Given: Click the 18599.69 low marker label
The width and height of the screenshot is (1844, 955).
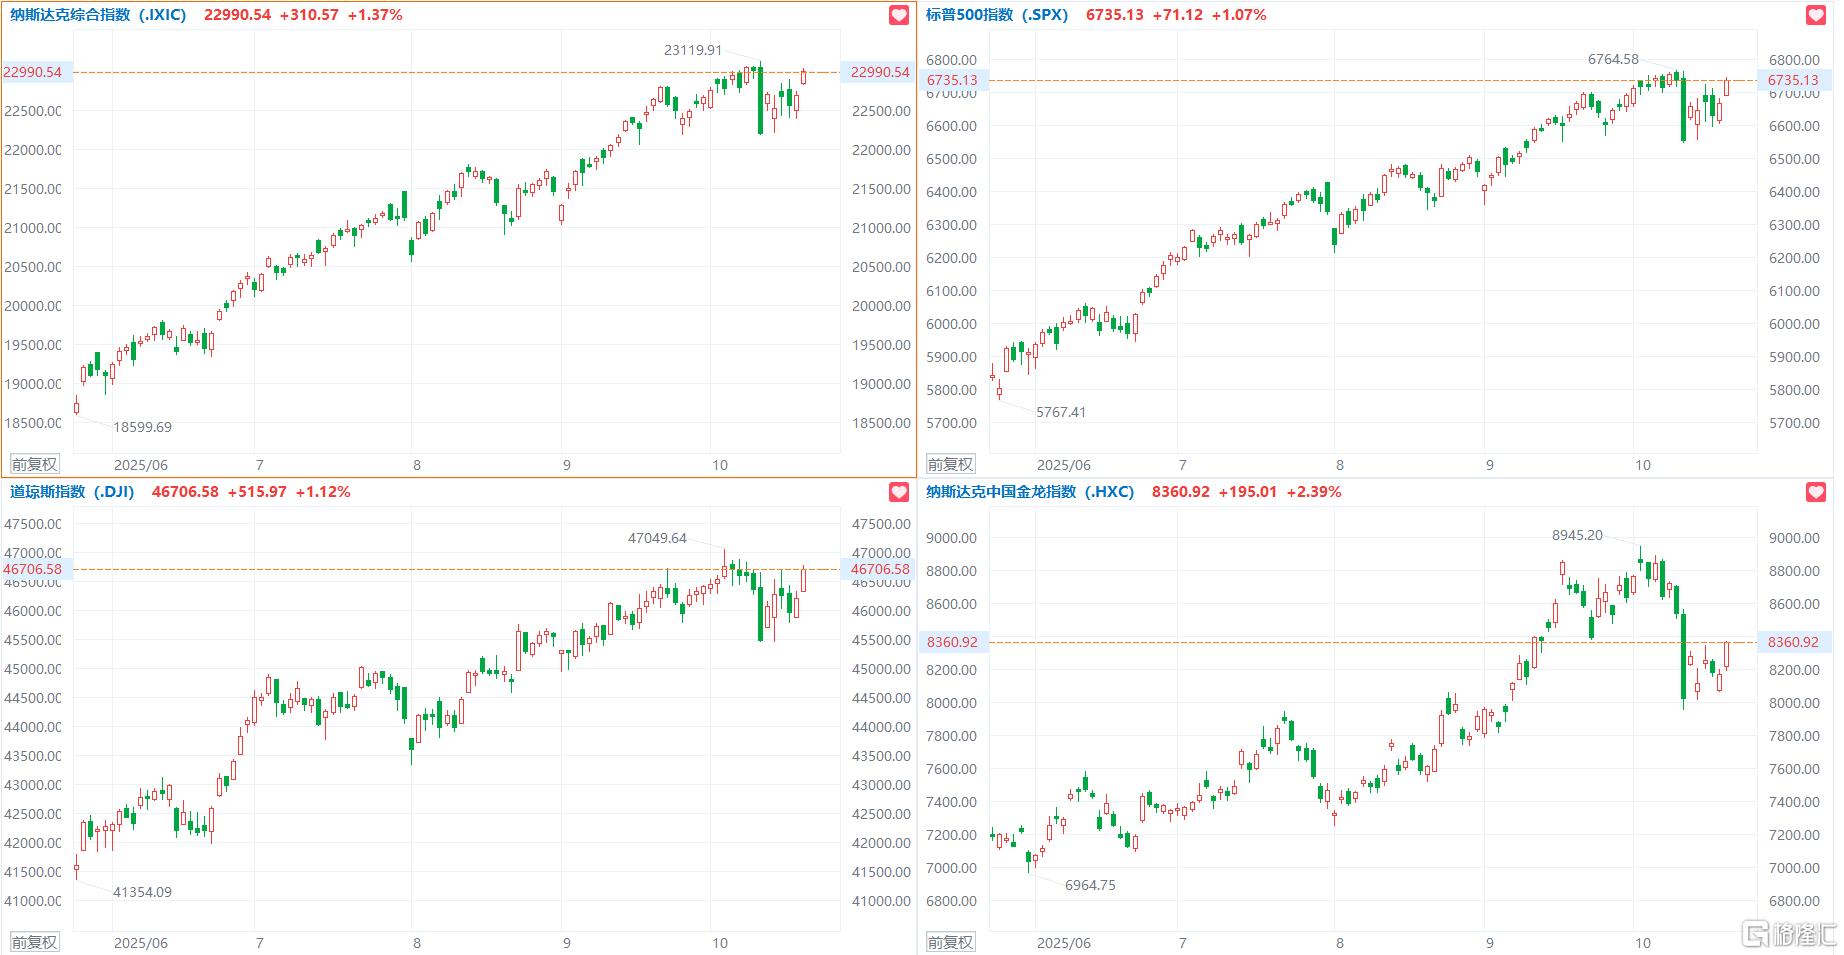Looking at the screenshot, I should (x=142, y=427).
